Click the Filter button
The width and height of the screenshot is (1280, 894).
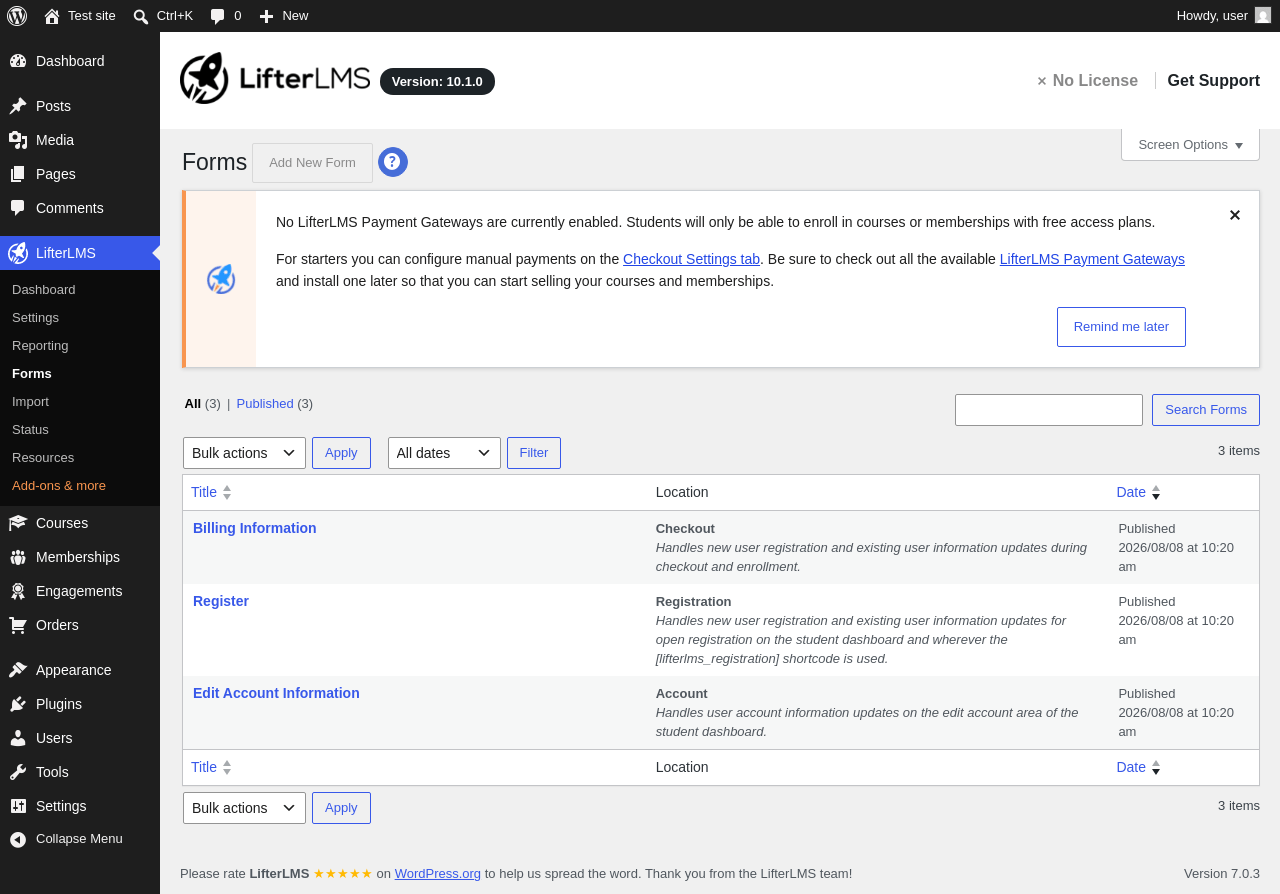534,453
